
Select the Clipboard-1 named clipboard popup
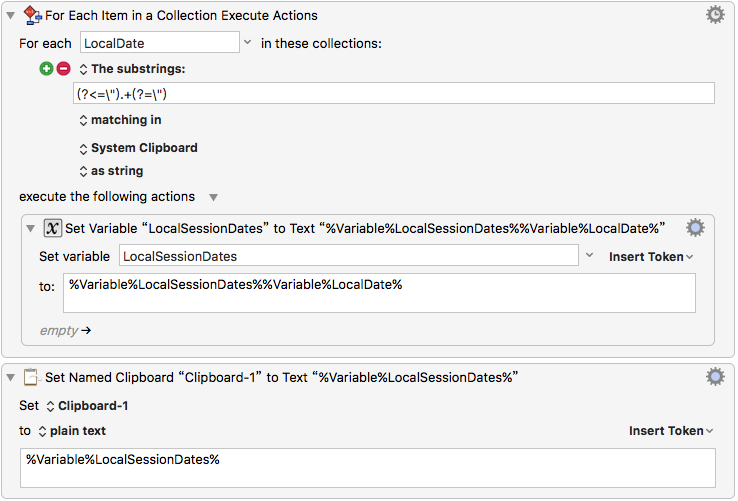(87, 406)
